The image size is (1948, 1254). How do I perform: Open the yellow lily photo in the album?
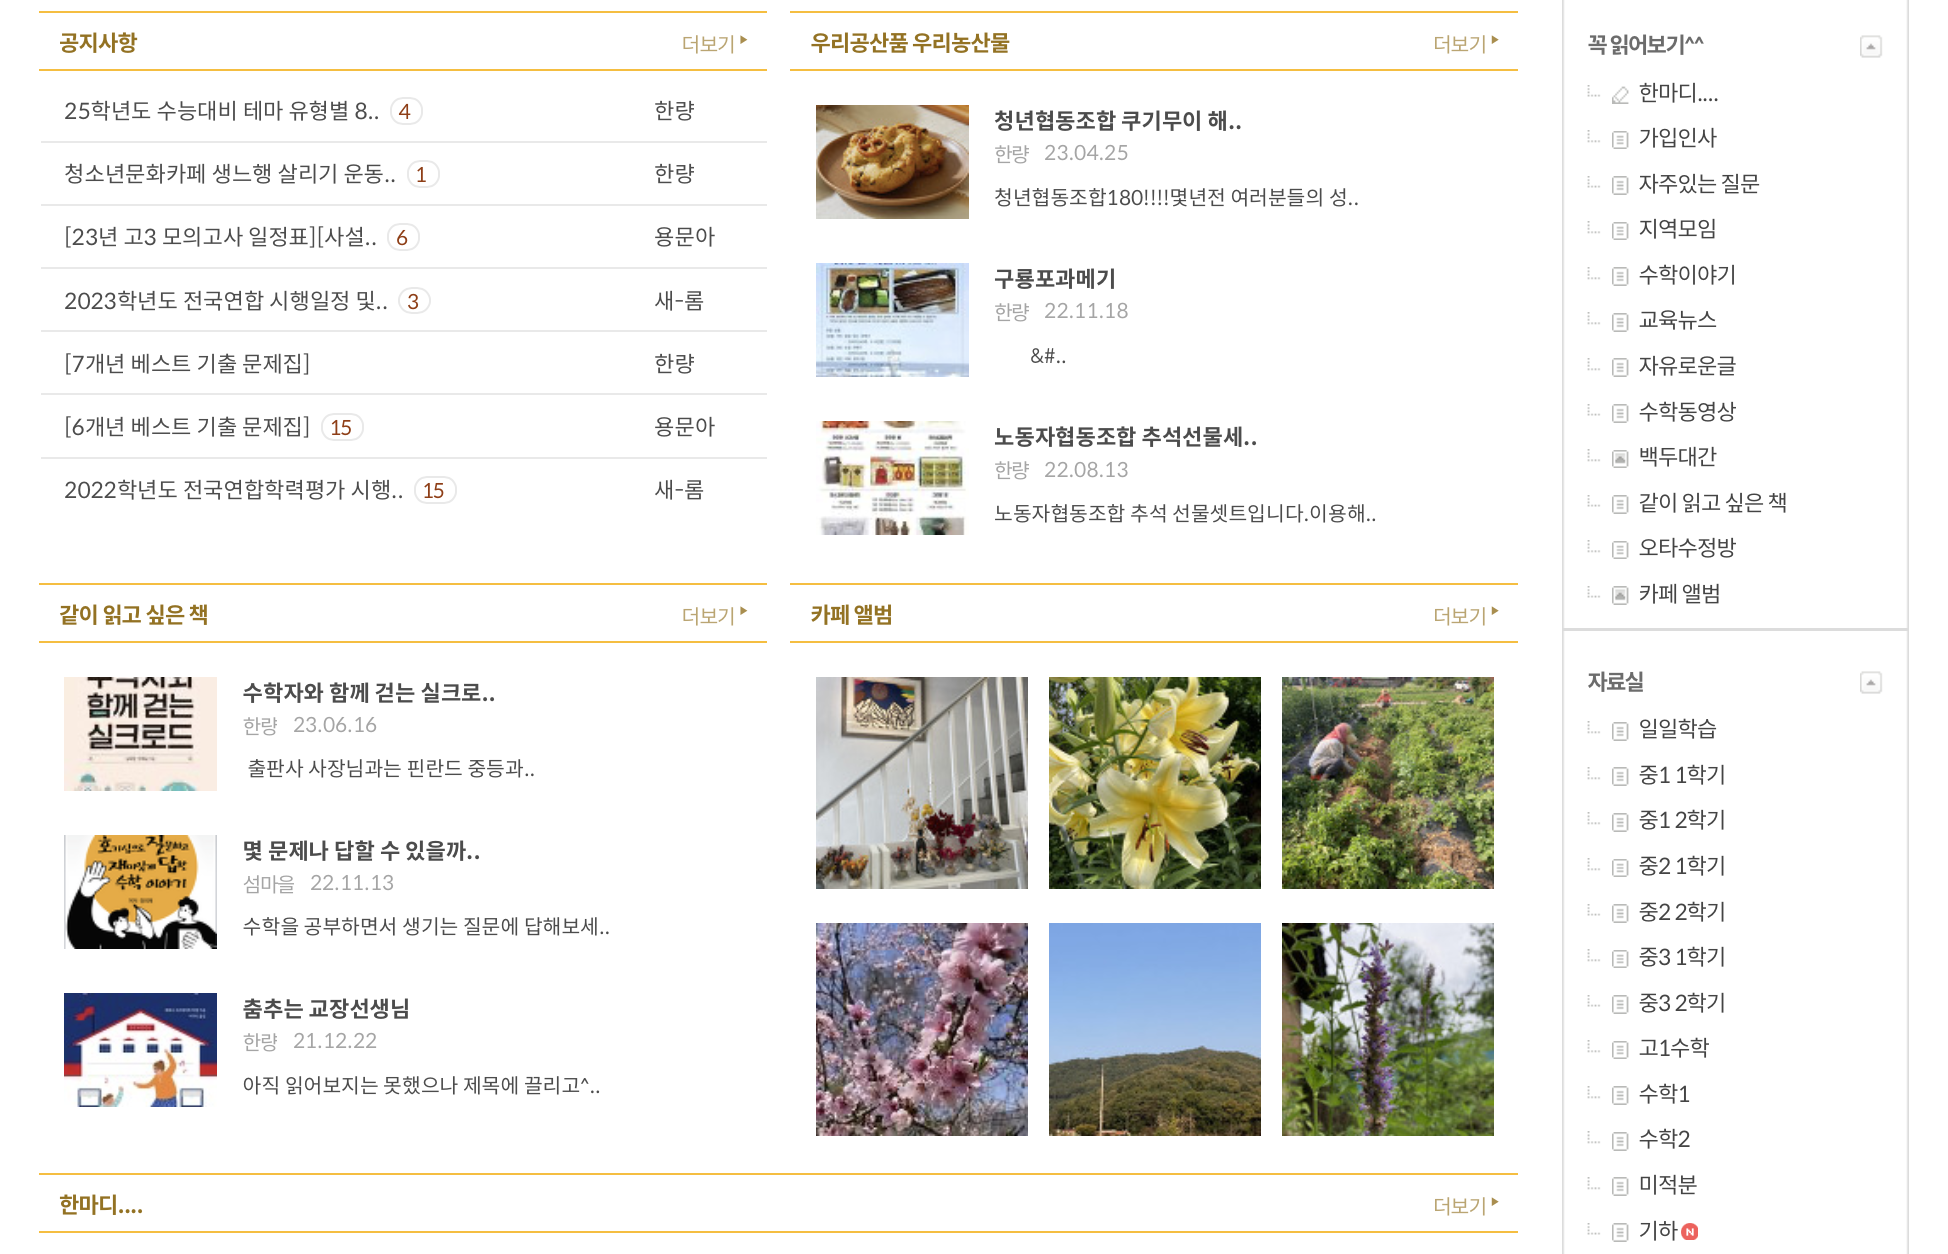tap(1154, 783)
